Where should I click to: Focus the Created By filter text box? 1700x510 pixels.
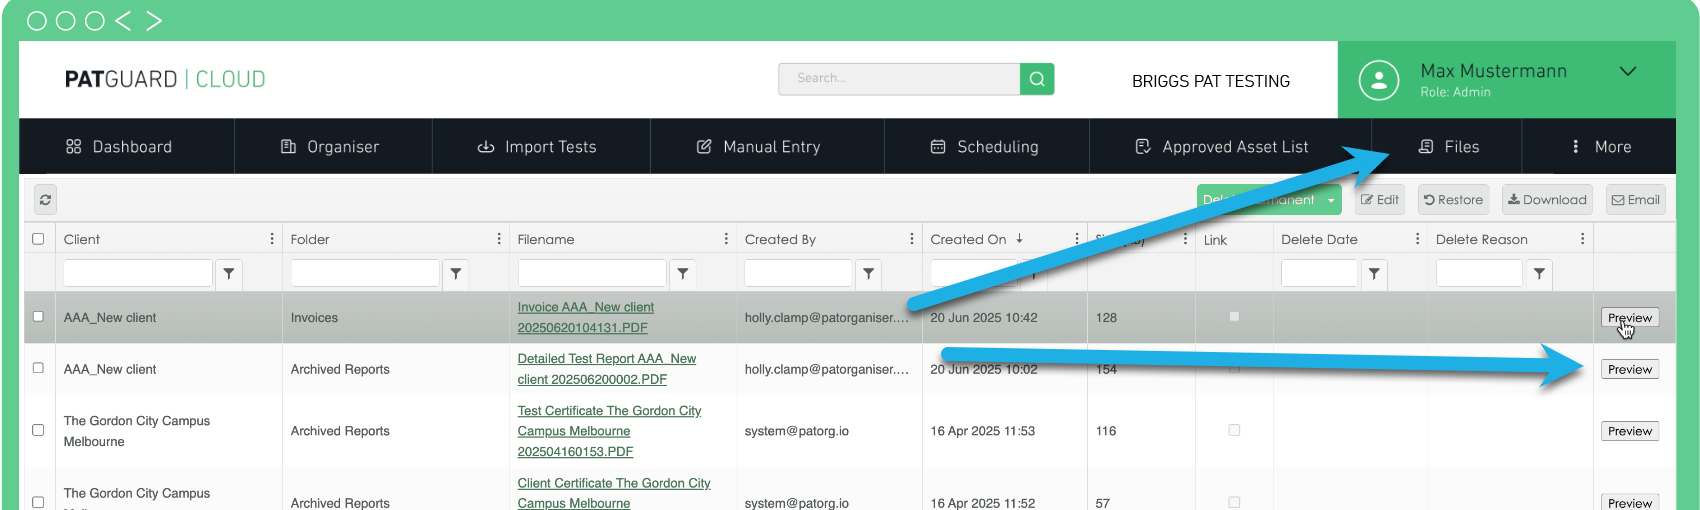pos(798,273)
